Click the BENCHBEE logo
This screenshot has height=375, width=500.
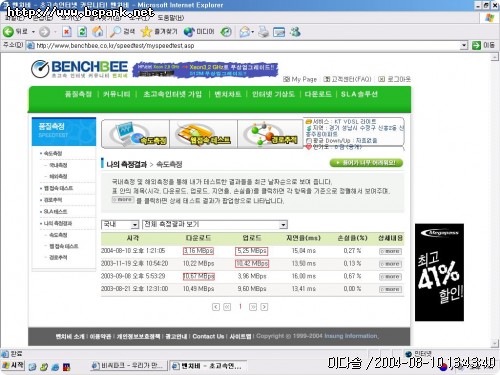[79, 69]
